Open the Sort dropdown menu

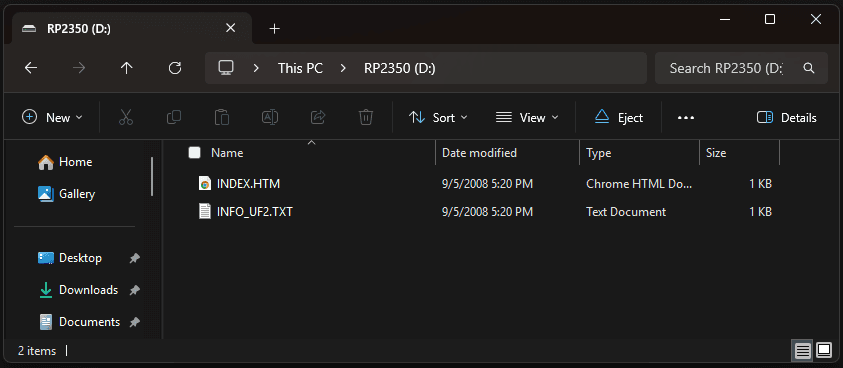(438, 117)
